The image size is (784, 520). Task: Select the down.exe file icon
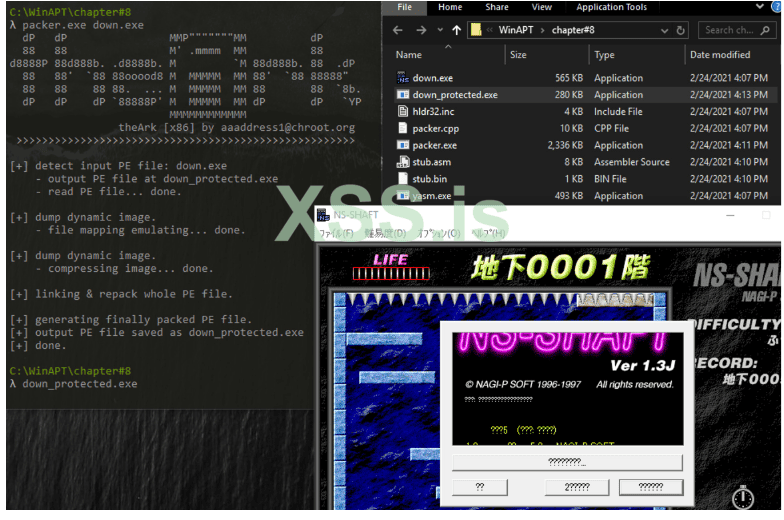coord(402,78)
